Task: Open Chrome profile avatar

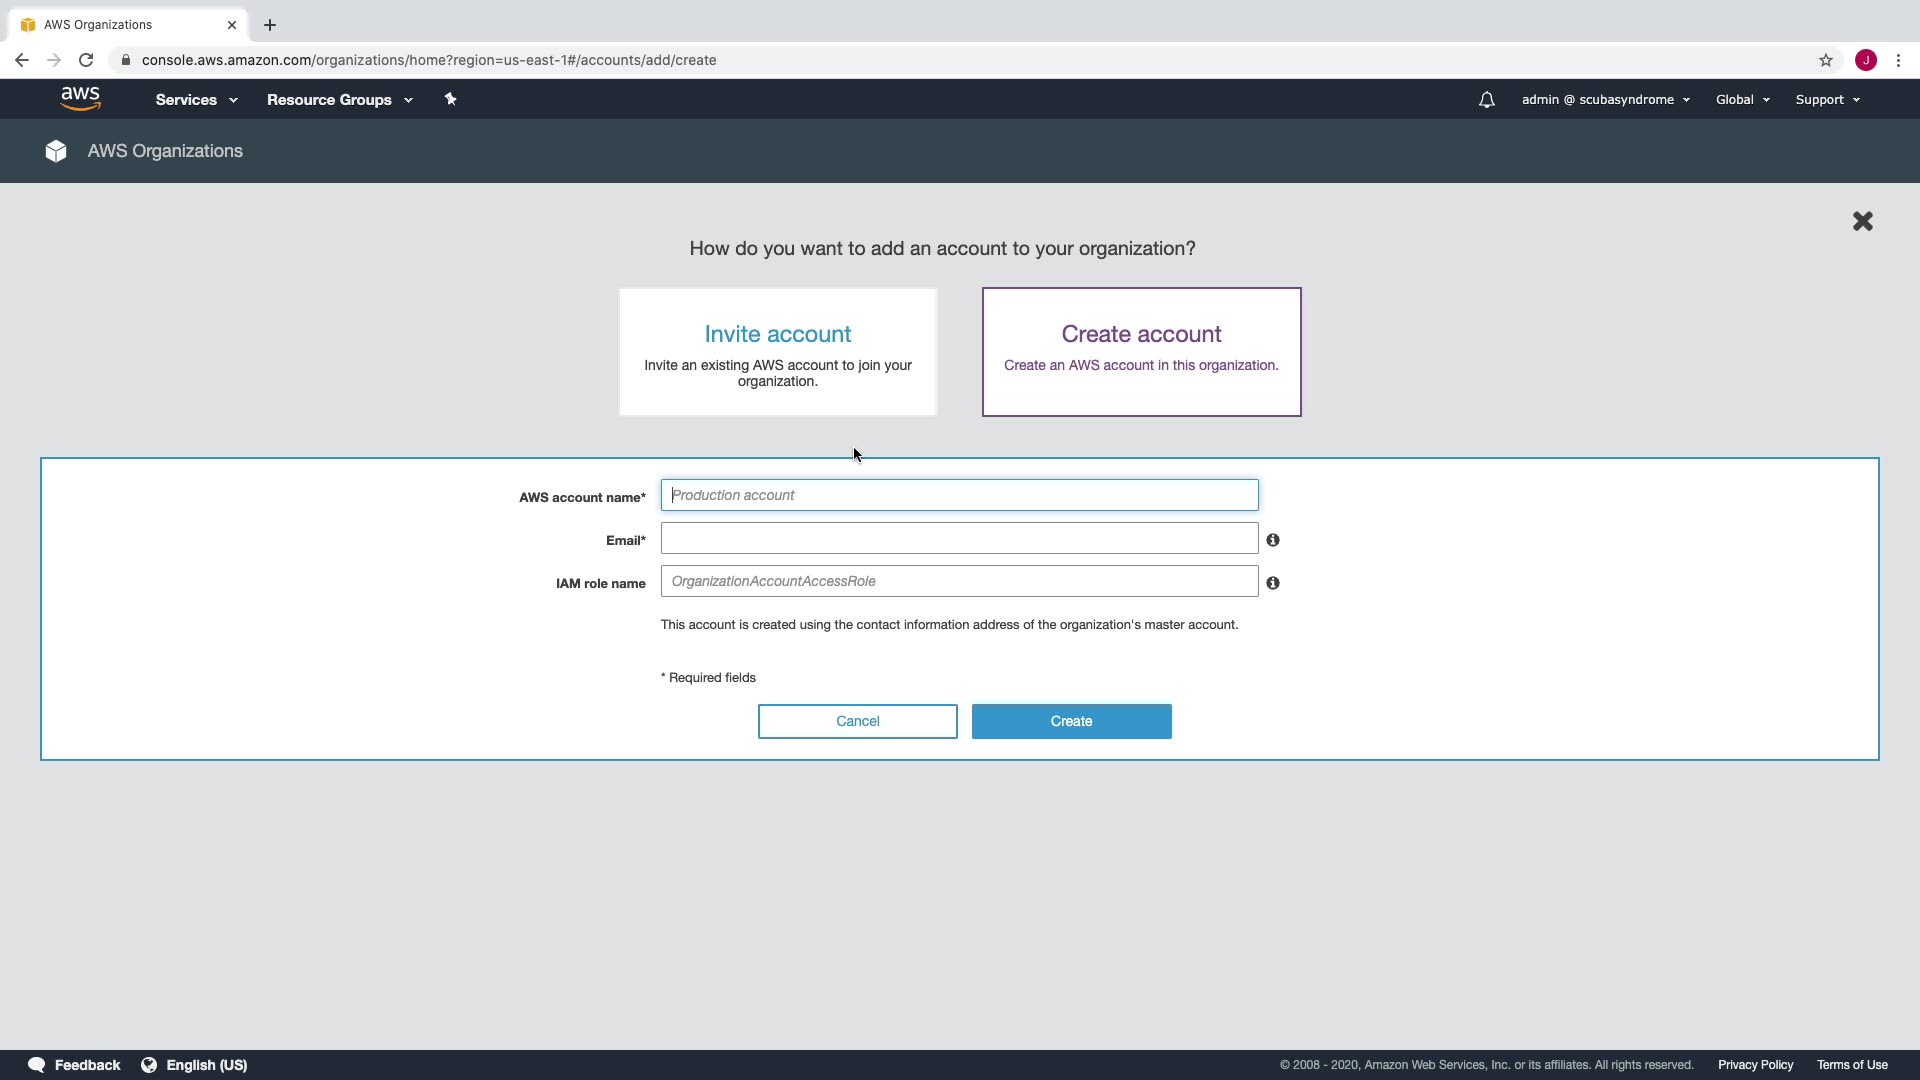Action: tap(1866, 60)
